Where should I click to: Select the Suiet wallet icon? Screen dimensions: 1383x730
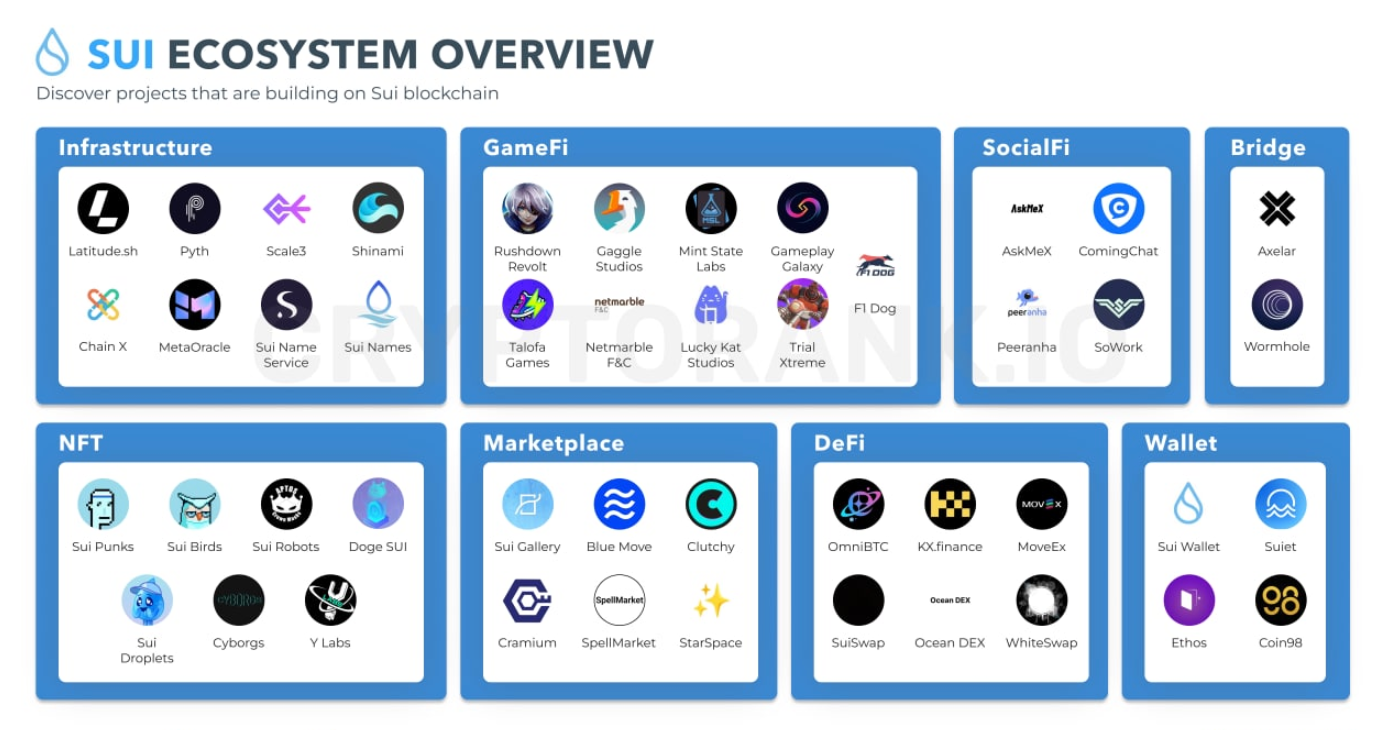(1281, 504)
